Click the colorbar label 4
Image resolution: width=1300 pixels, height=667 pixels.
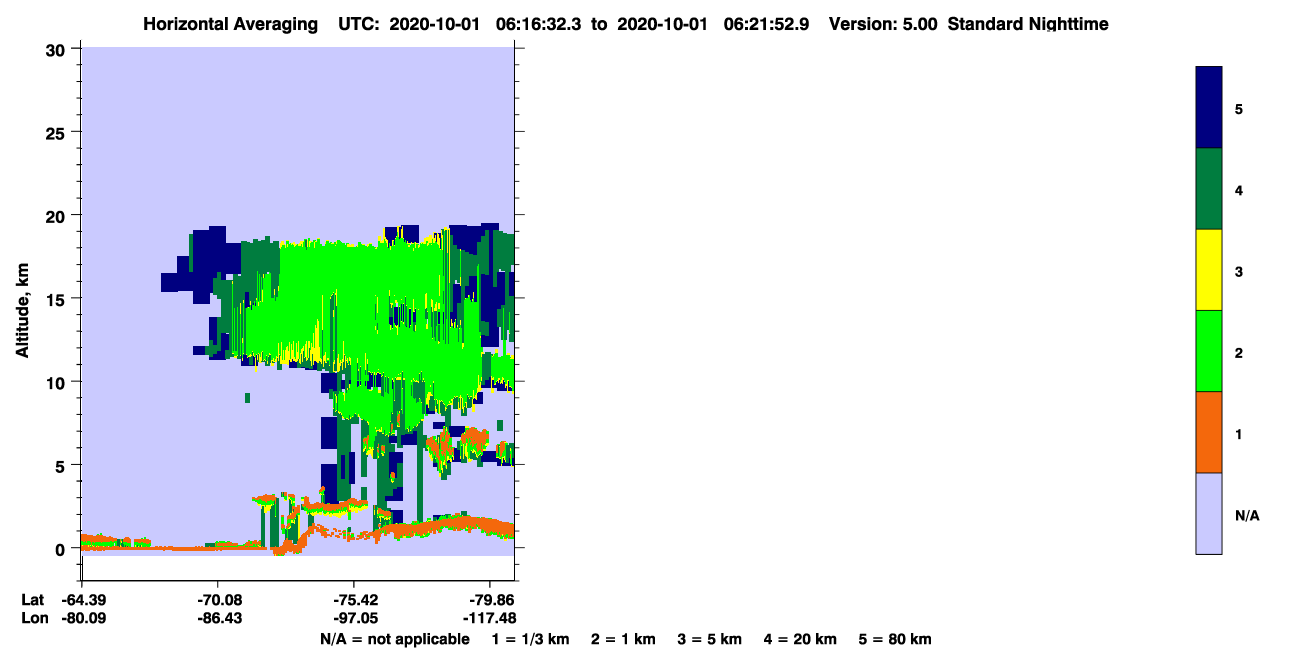(x=1239, y=190)
